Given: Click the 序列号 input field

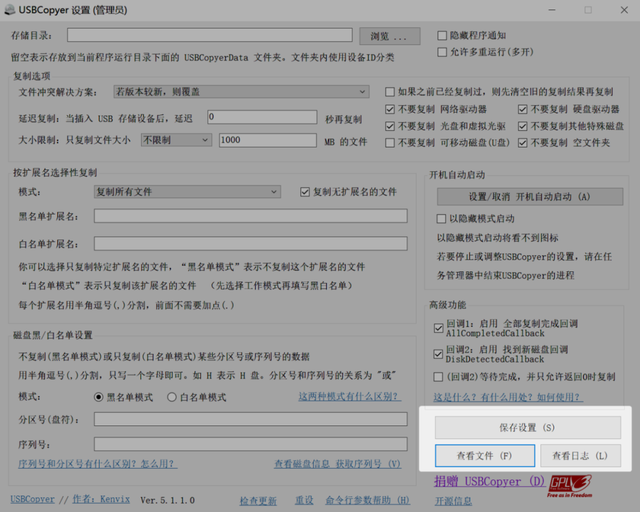Looking at the screenshot, I should 251,444.
